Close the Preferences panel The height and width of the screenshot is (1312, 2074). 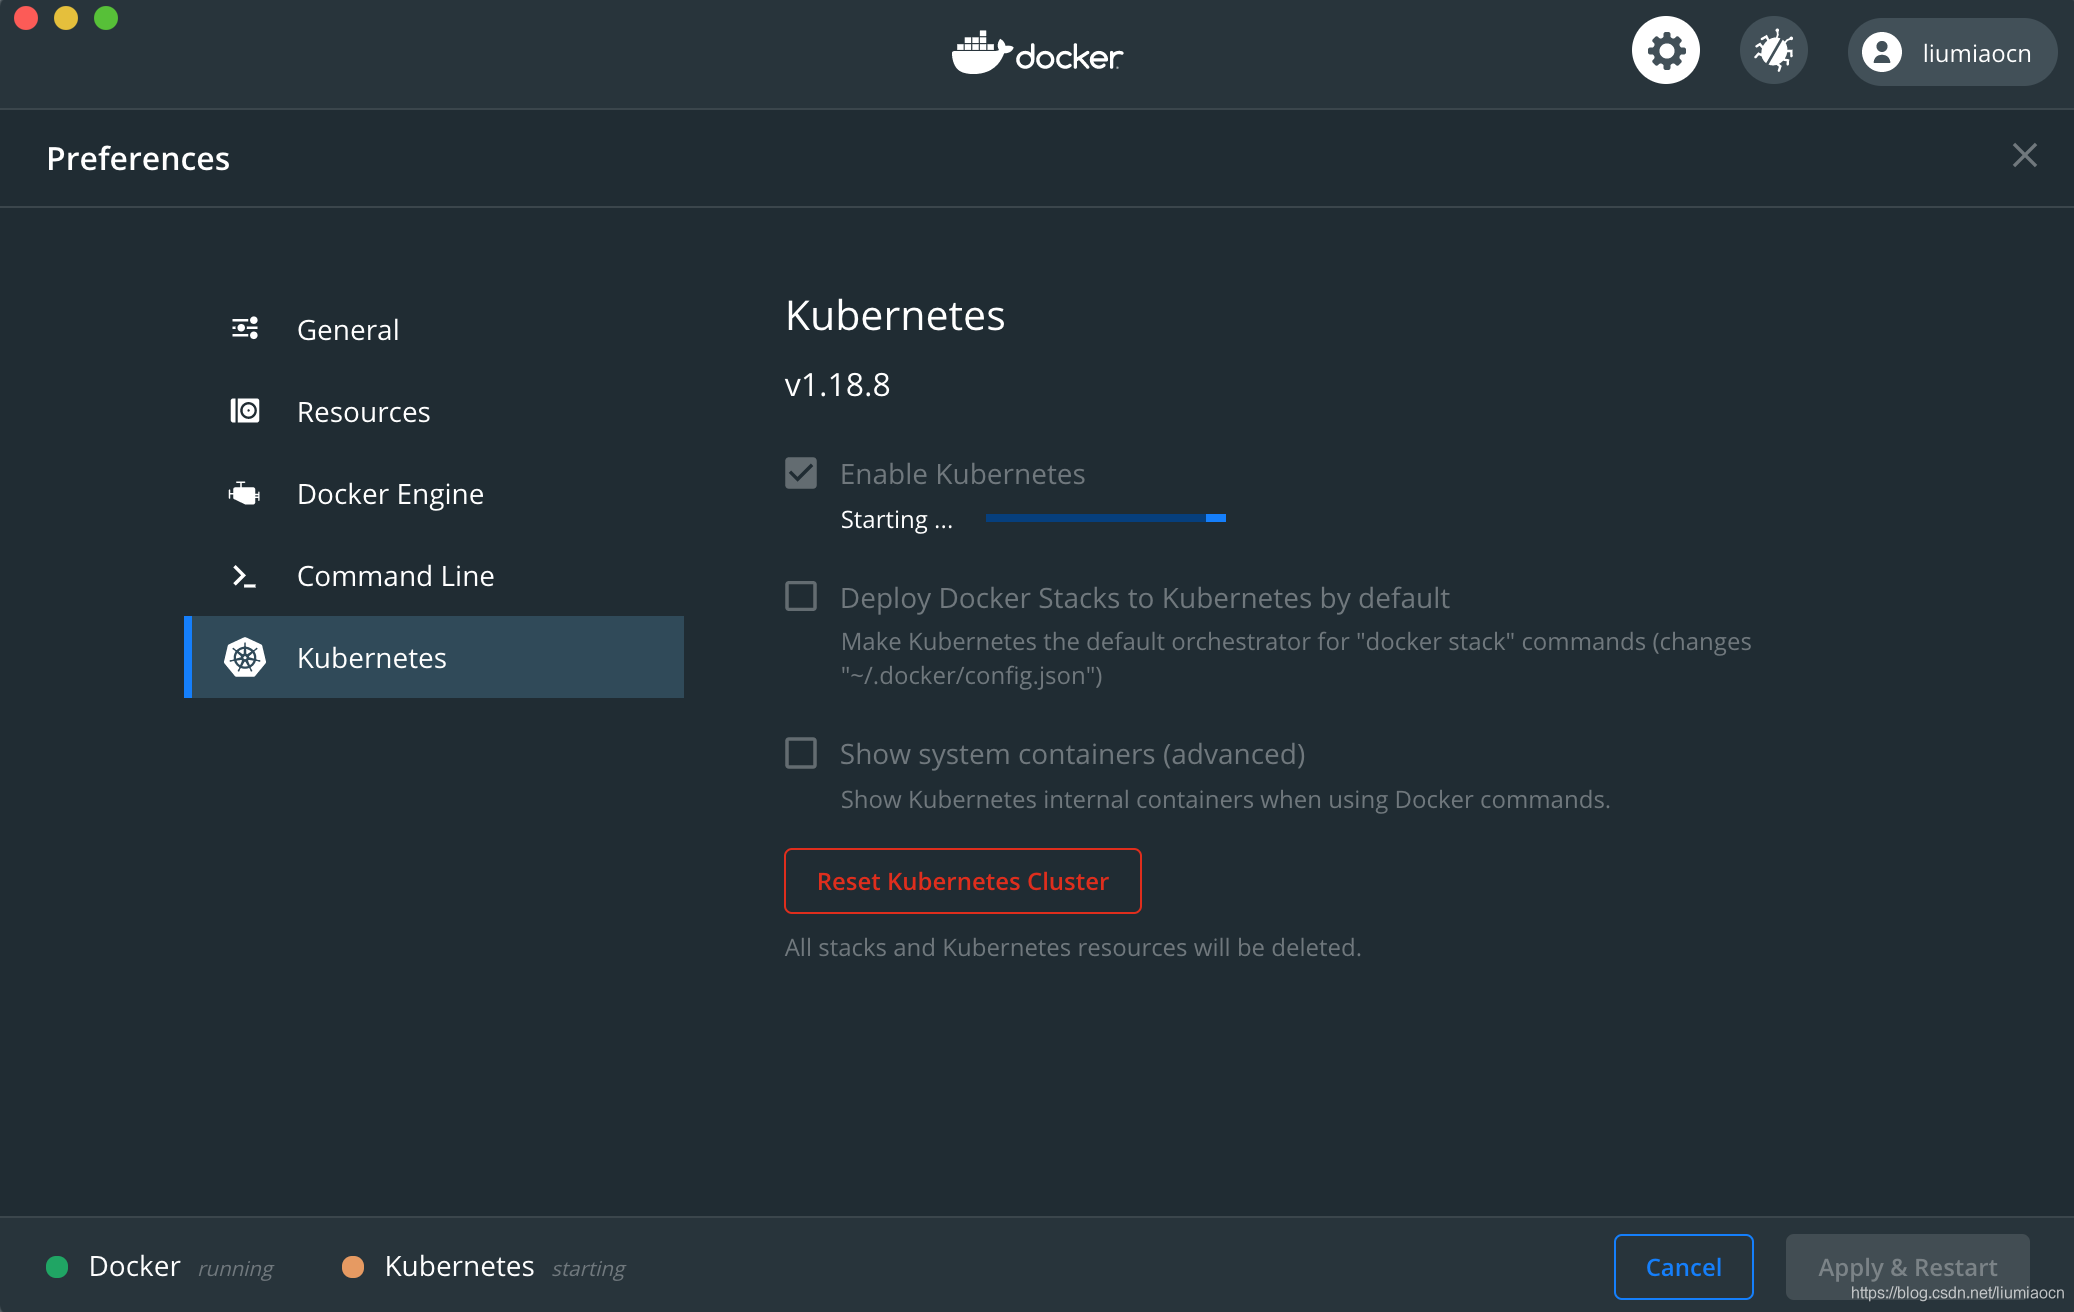(2025, 155)
